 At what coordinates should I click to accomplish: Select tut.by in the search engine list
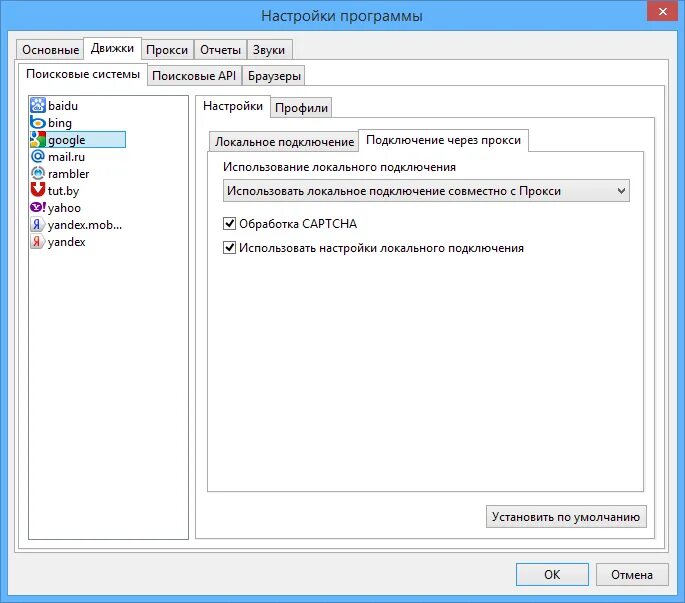coord(63,191)
